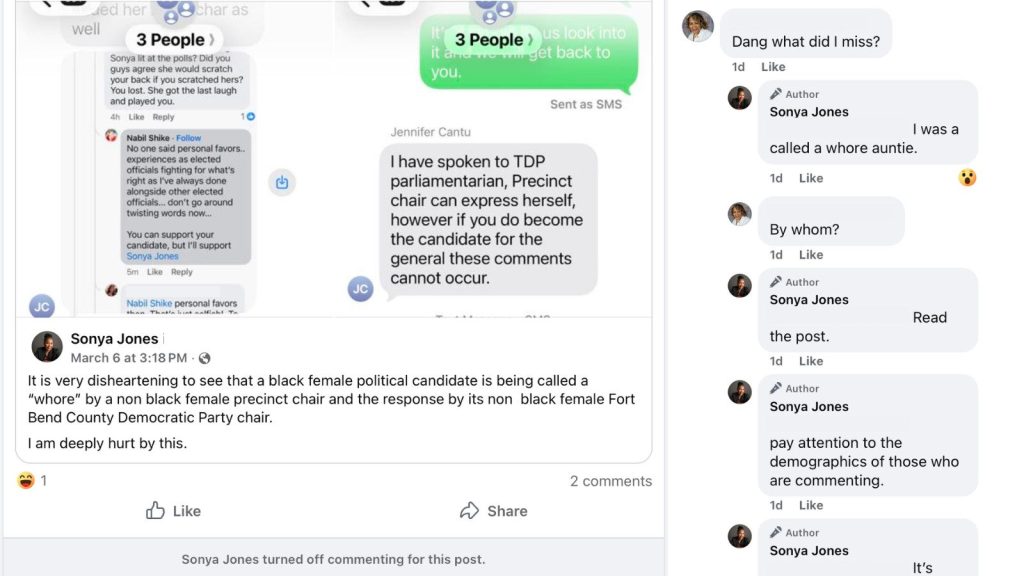The width and height of the screenshot is (1024, 576).
Task: Like the 'By whom?' comment
Action: (811, 255)
